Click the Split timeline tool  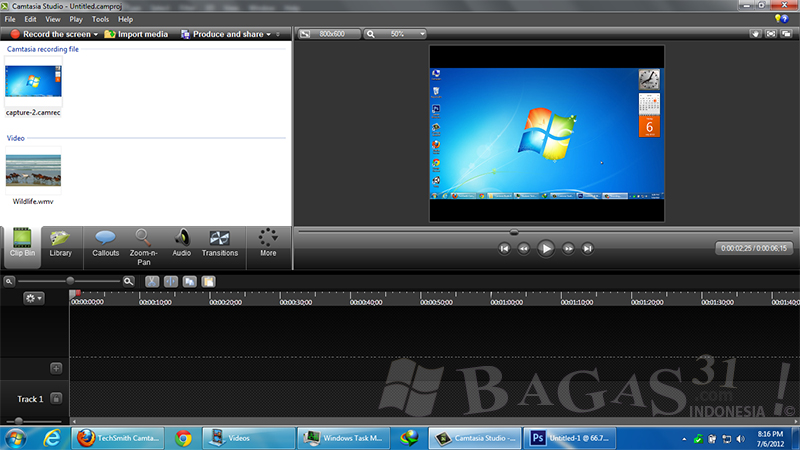click(x=171, y=282)
